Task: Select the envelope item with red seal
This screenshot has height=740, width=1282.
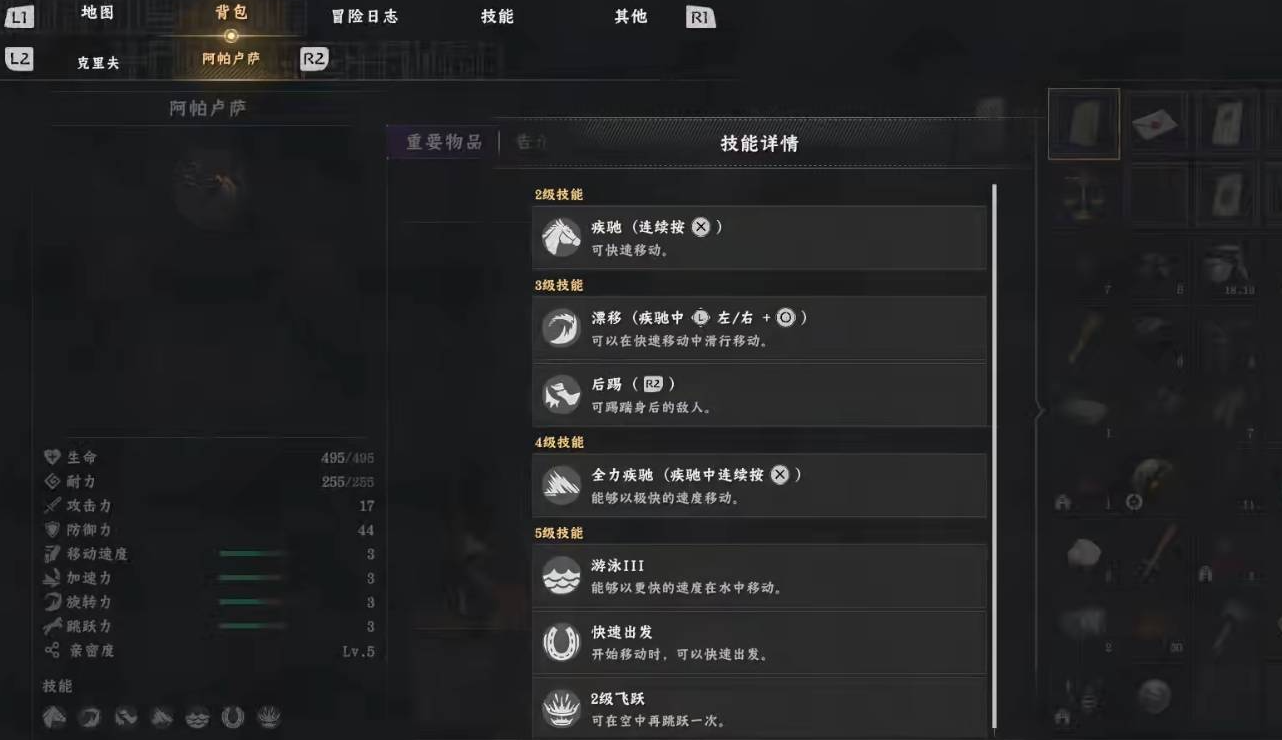Action: [x=1156, y=122]
